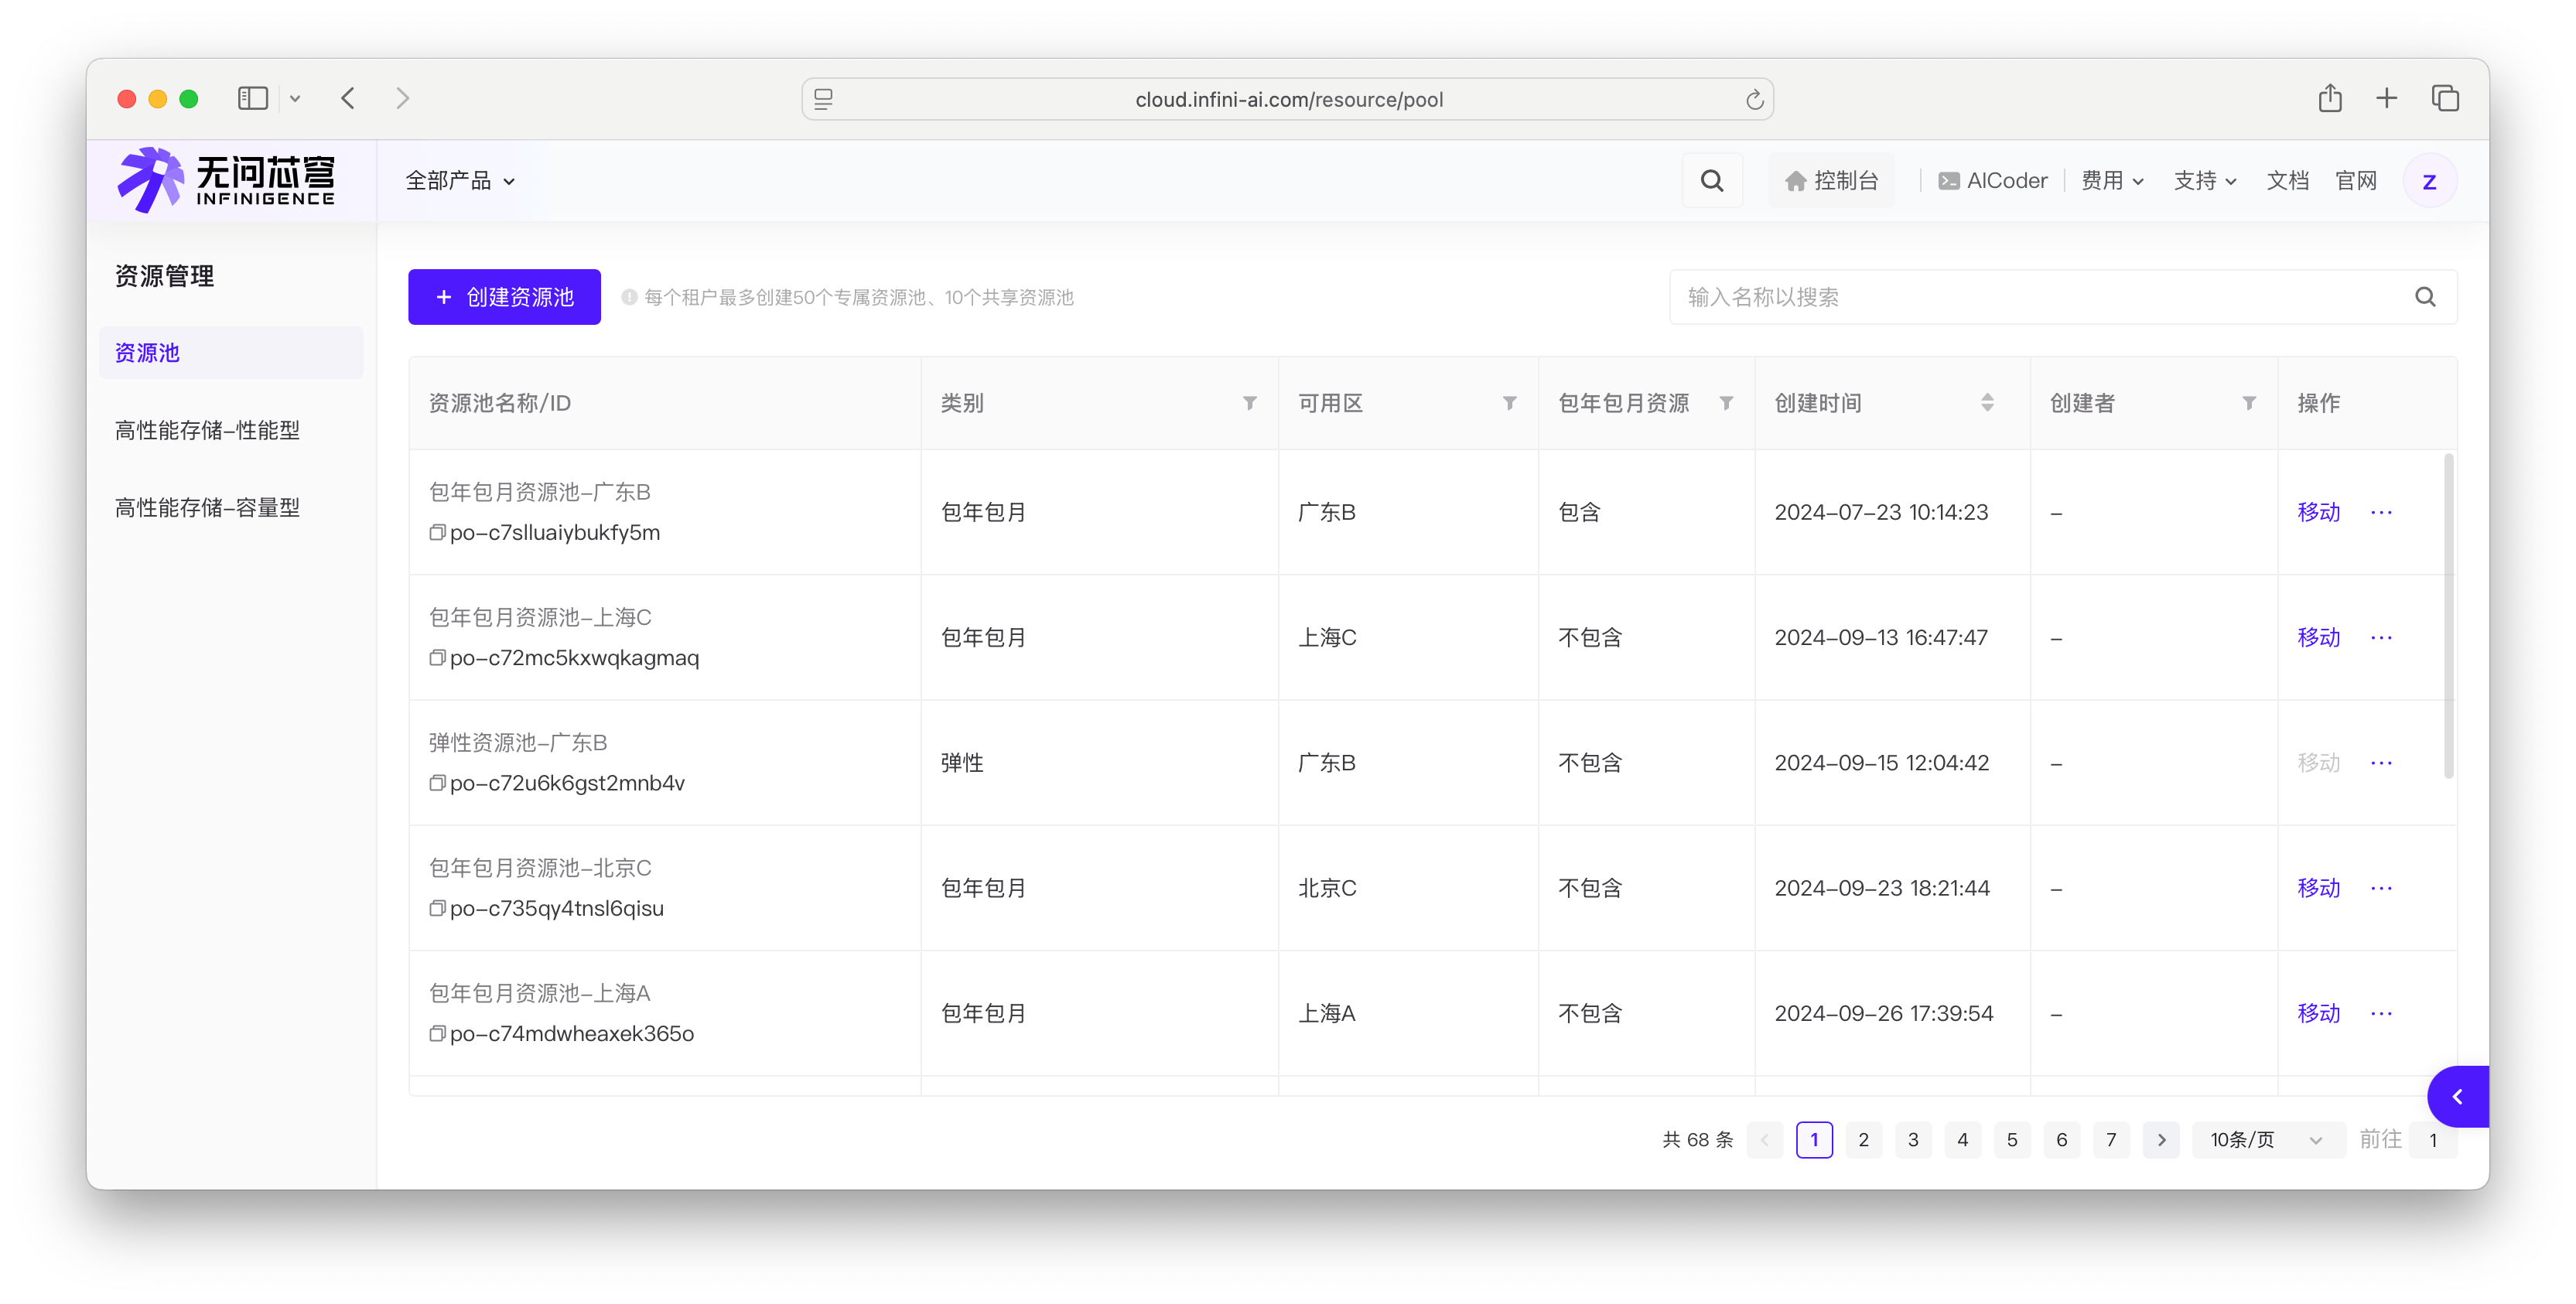Viewport: 2576px width, 1304px height.
Task: Expand the purple side drawer arrow
Action: (2457, 1097)
